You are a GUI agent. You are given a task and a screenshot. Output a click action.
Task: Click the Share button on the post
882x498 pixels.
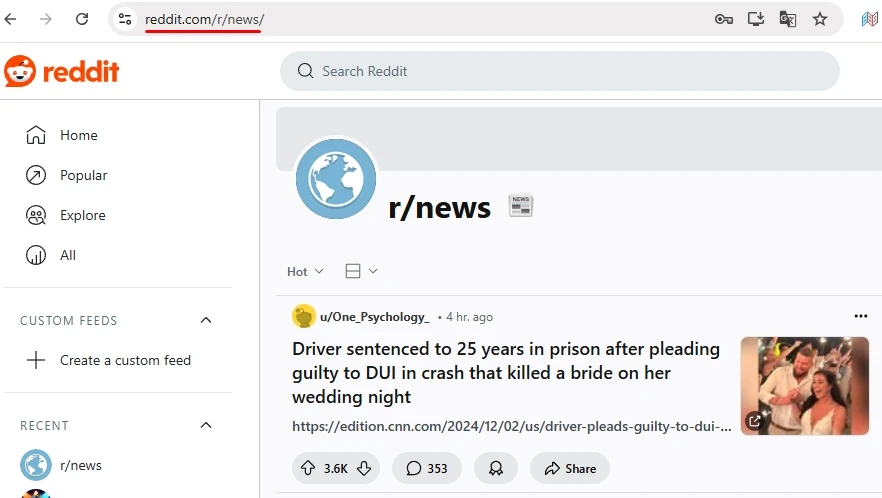pos(569,468)
